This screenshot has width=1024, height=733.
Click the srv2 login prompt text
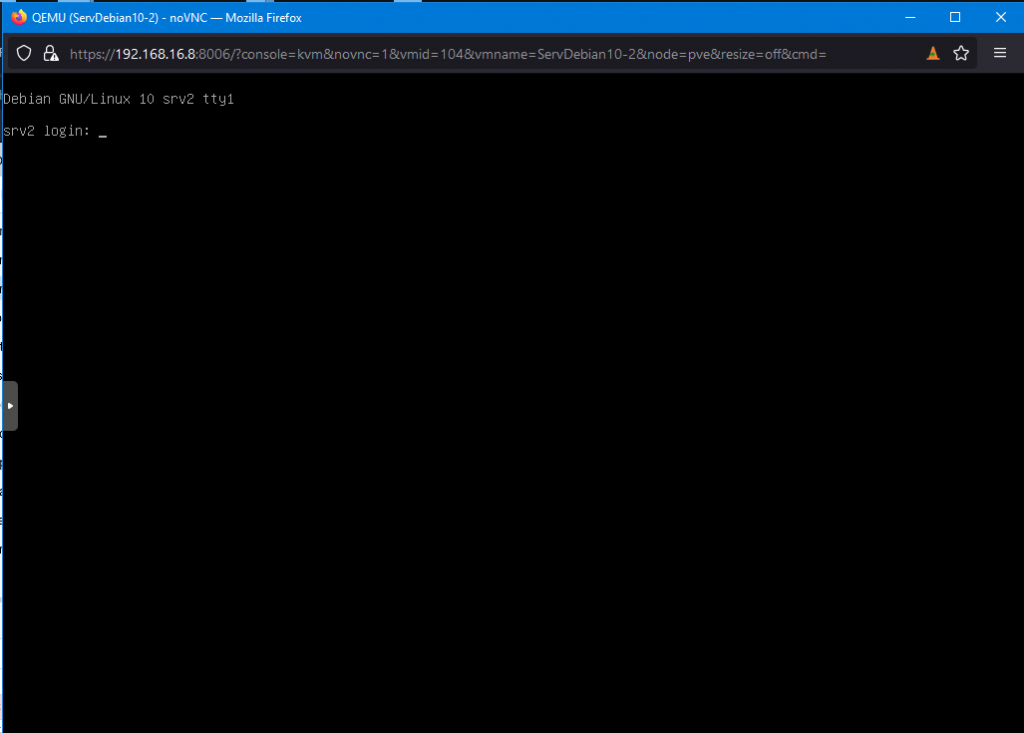(47, 131)
